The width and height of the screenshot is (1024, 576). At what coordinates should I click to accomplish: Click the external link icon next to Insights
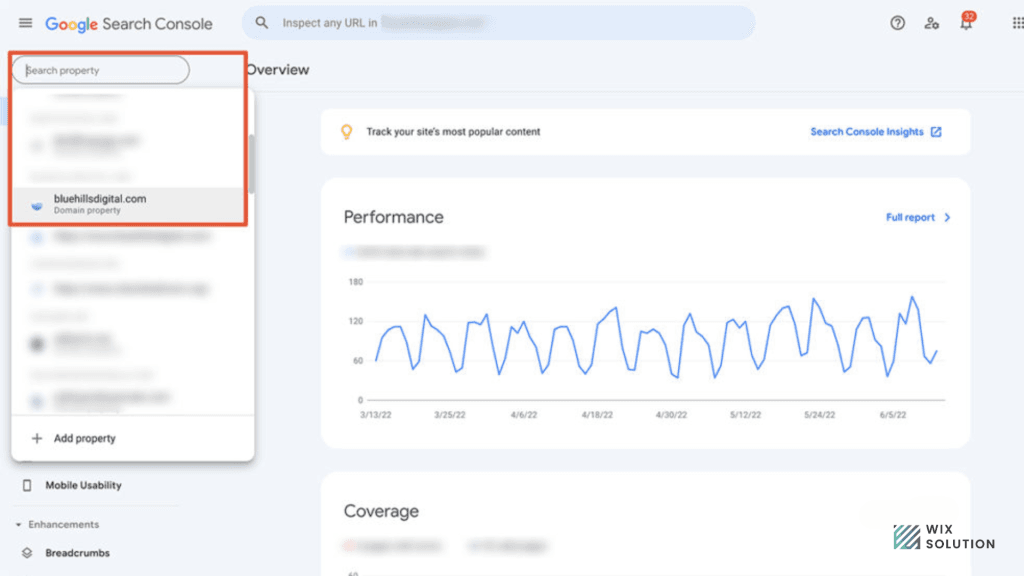point(936,132)
